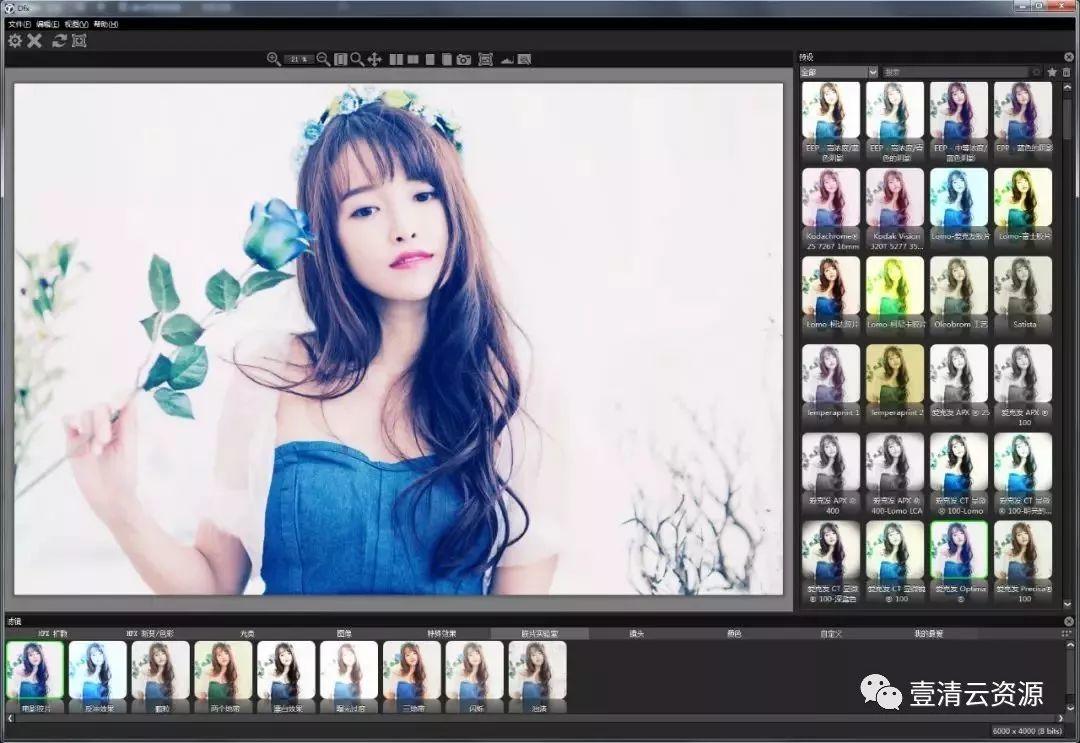
Task: Click the trash icon in presets panel
Action: [1066, 72]
